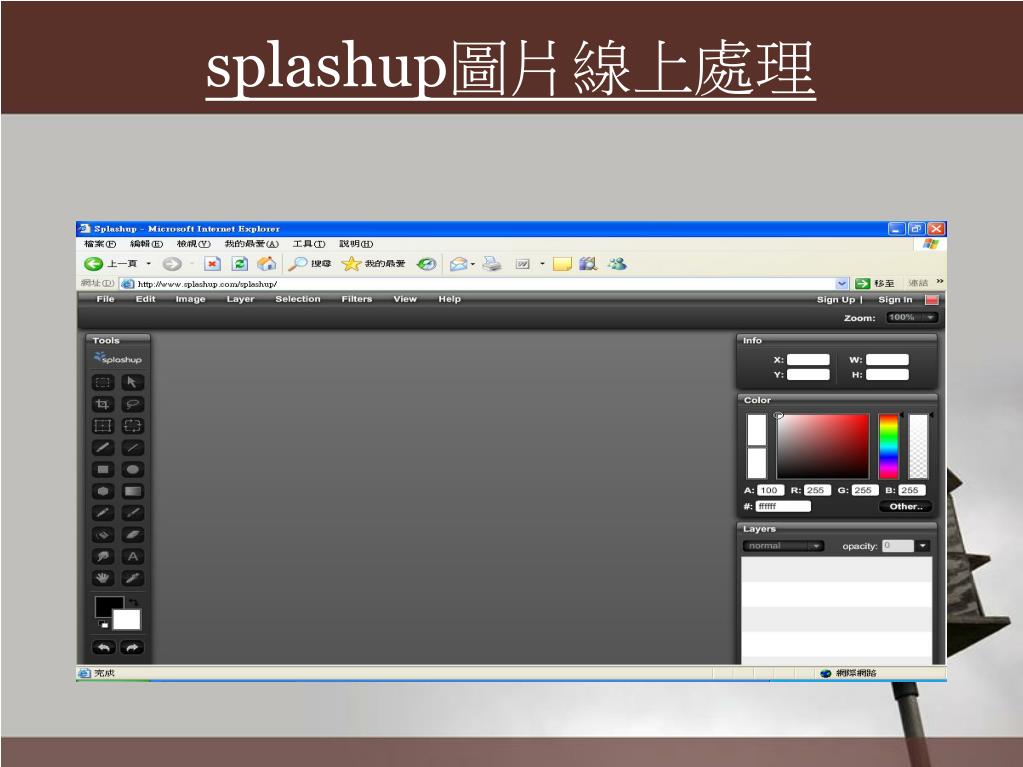Open the opacity dropdown arrow in Layers
1023x767 pixels.
click(923, 546)
